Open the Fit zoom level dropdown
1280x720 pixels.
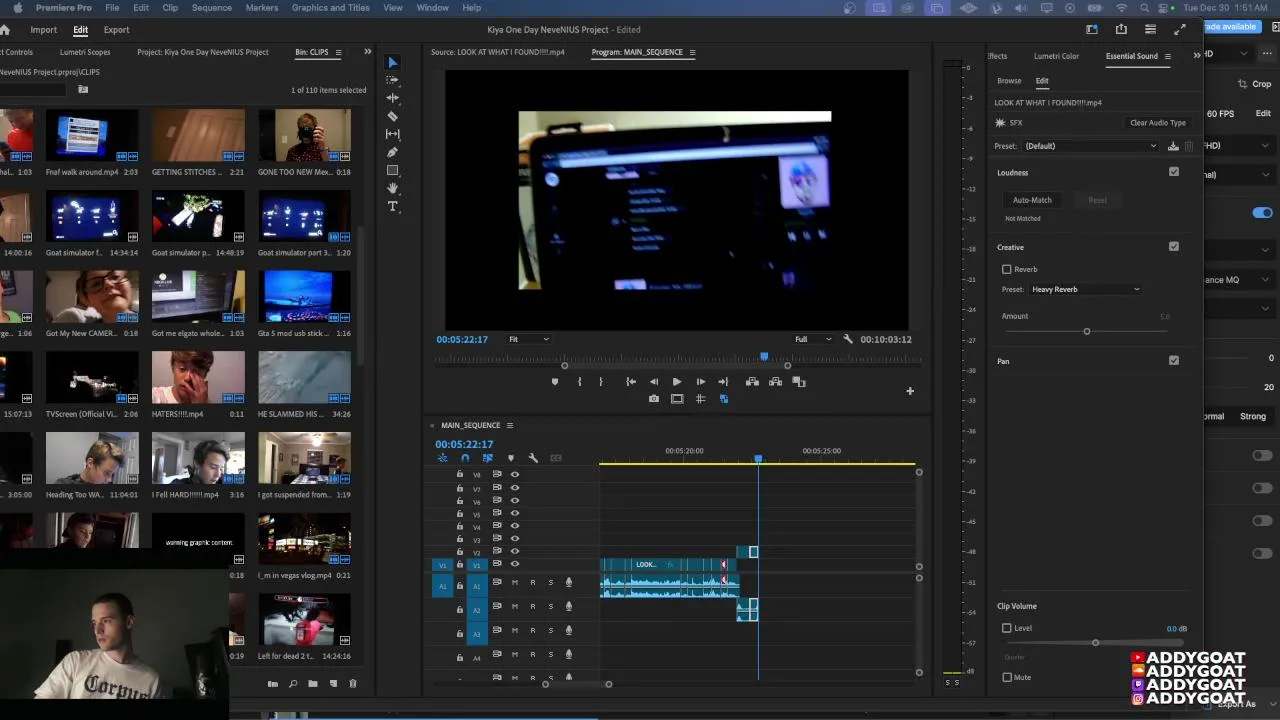(529, 339)
